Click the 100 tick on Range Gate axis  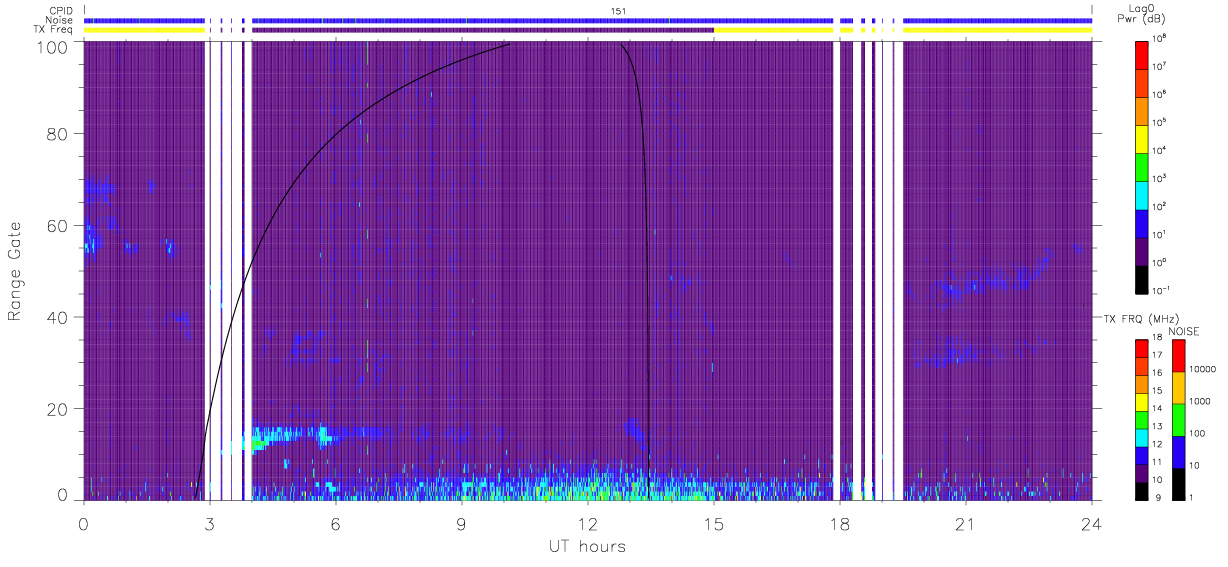(53, 47)
